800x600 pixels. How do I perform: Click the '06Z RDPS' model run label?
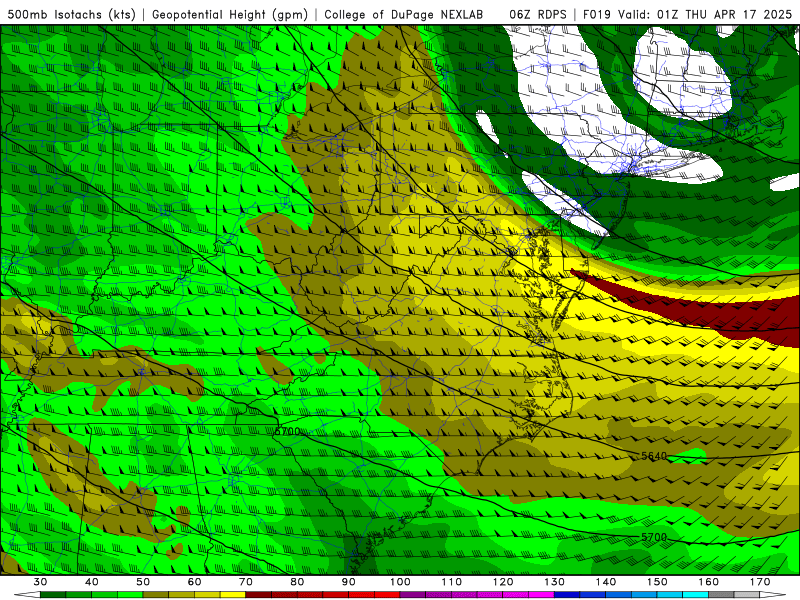[538, 14]
